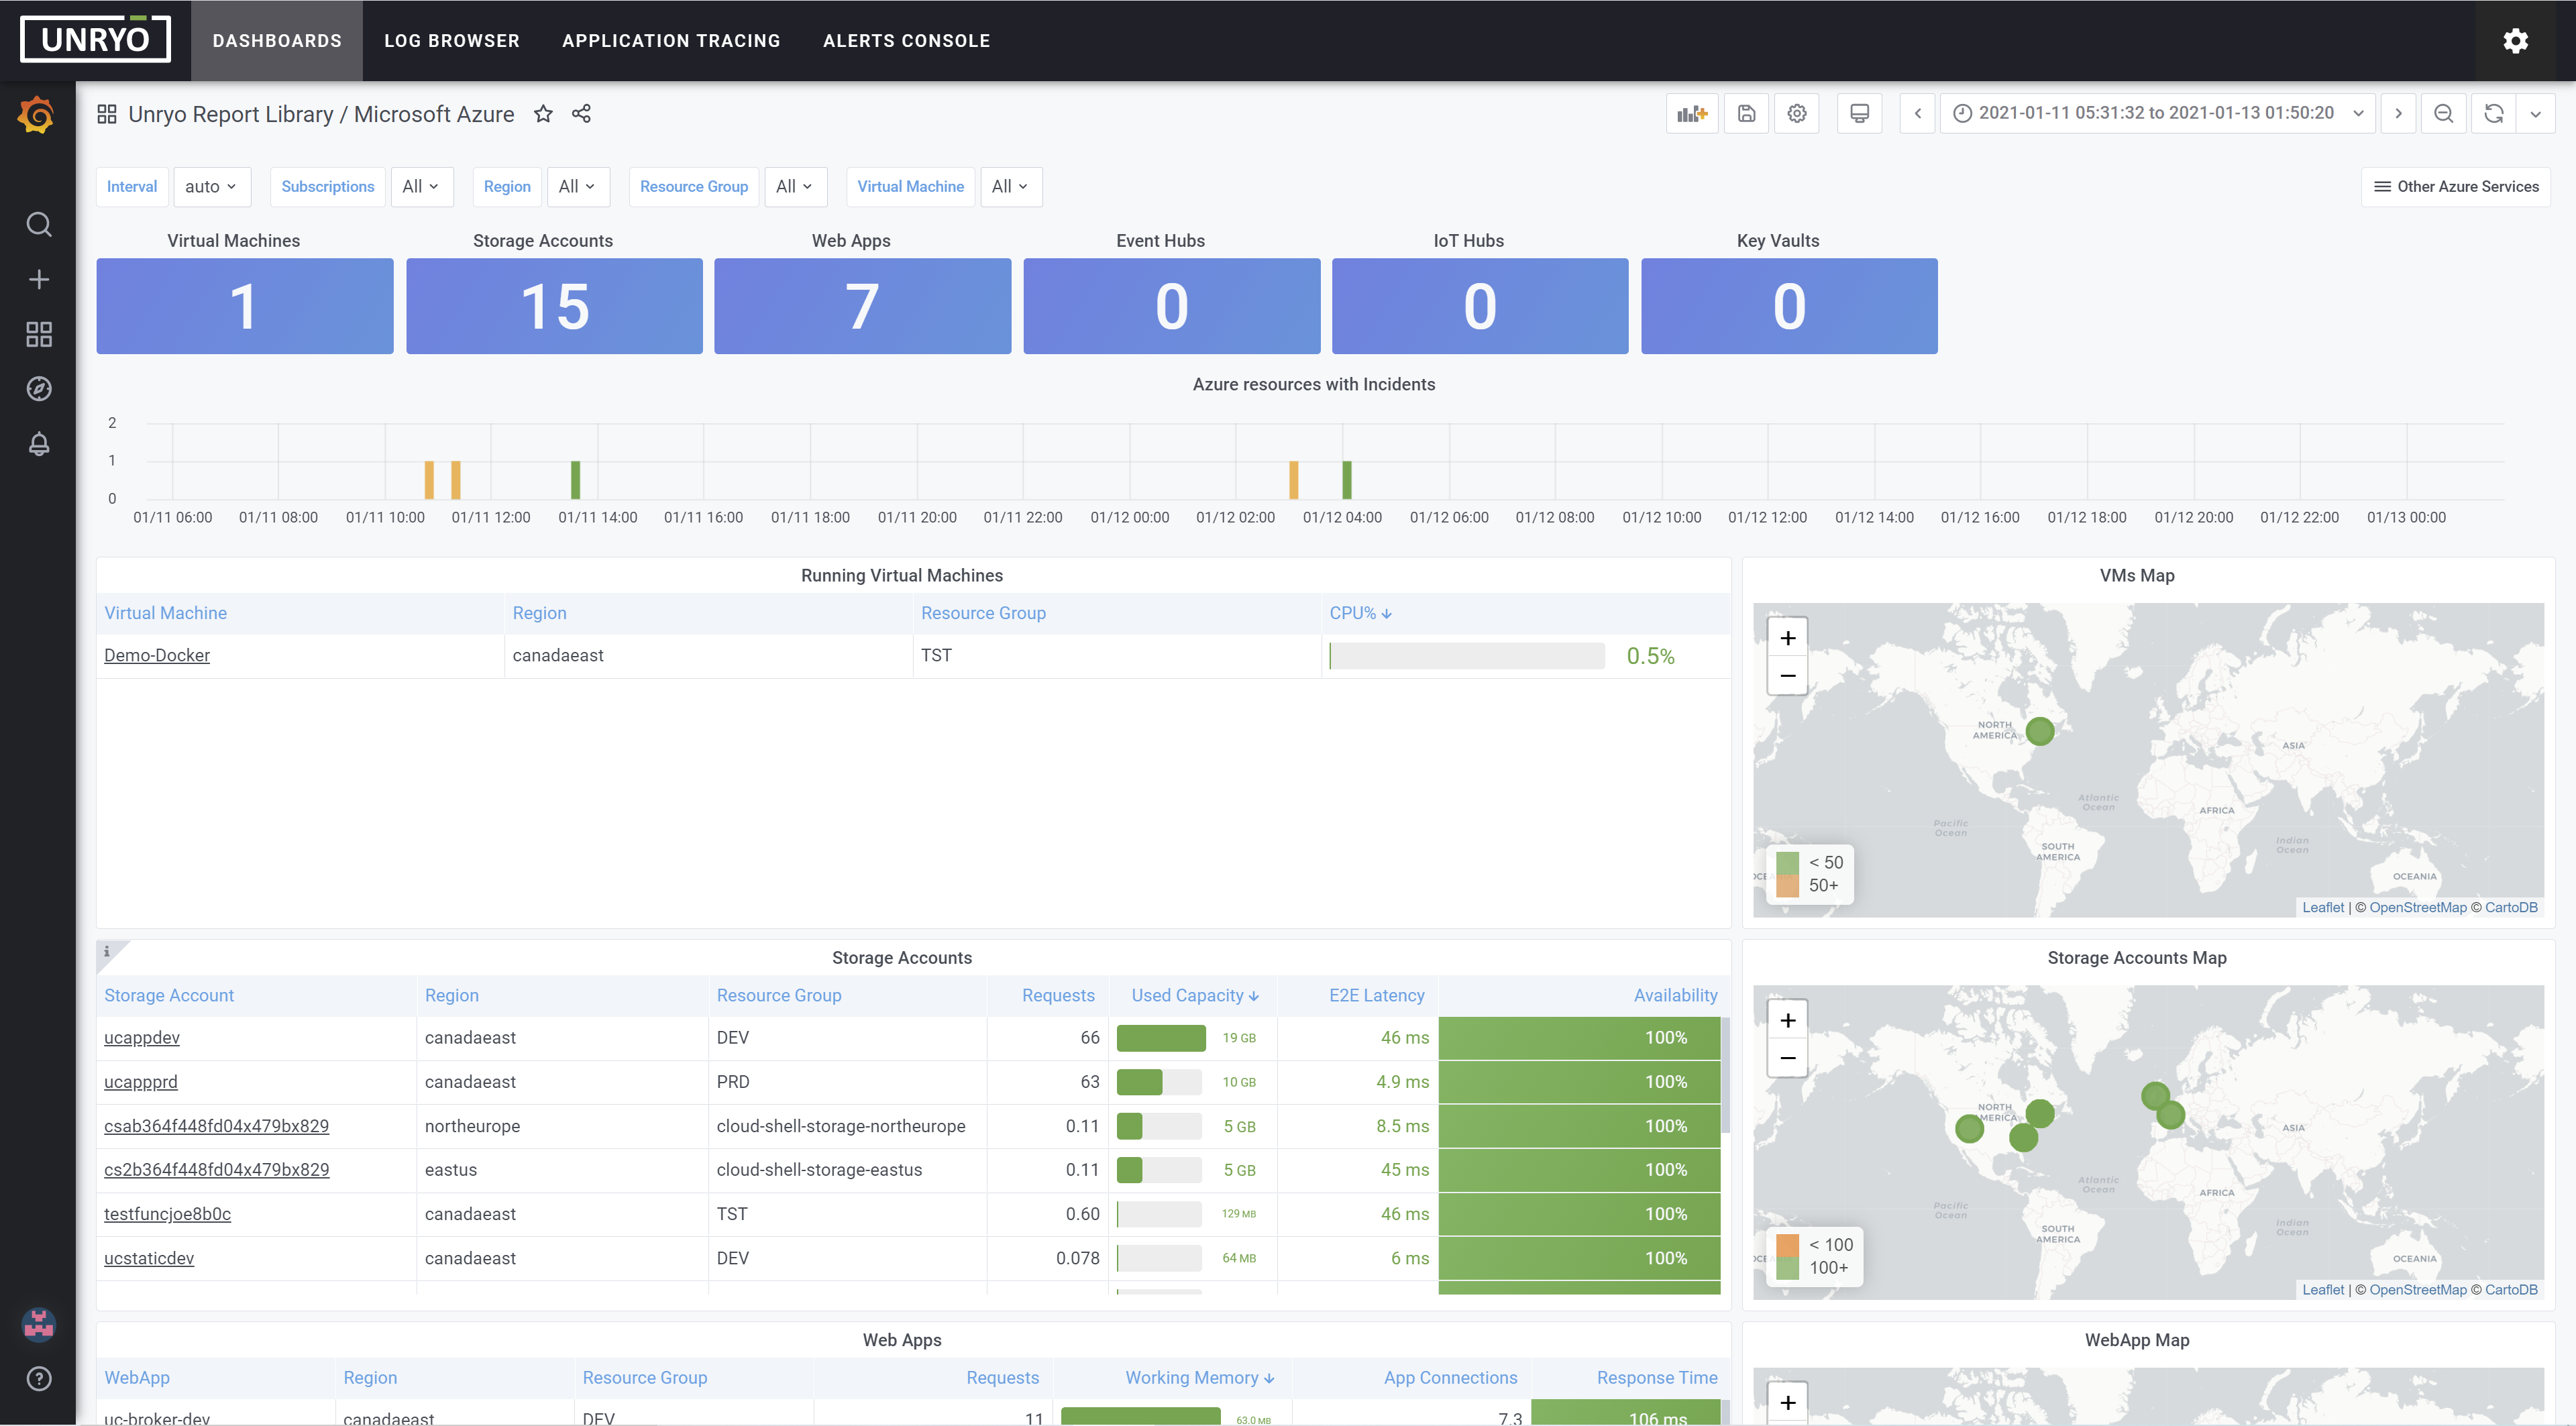Click the green VM marker on VMs Map
The width and height of the screenshot is (2576, 1426).
point(2040,731)
